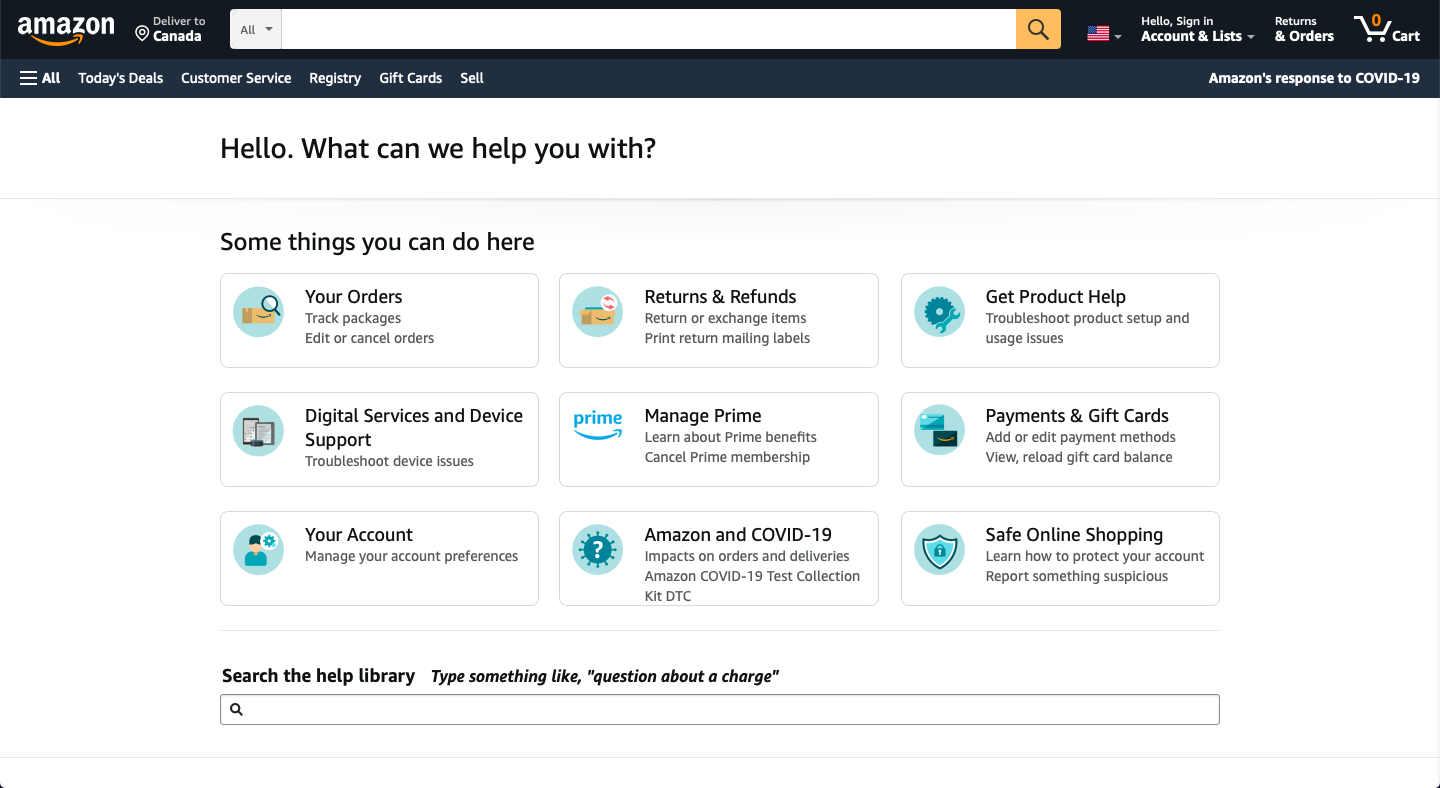Screen dimensions: 1440x788
Task: Click Sell in navigation bar
Action: (x=472, y=78)
